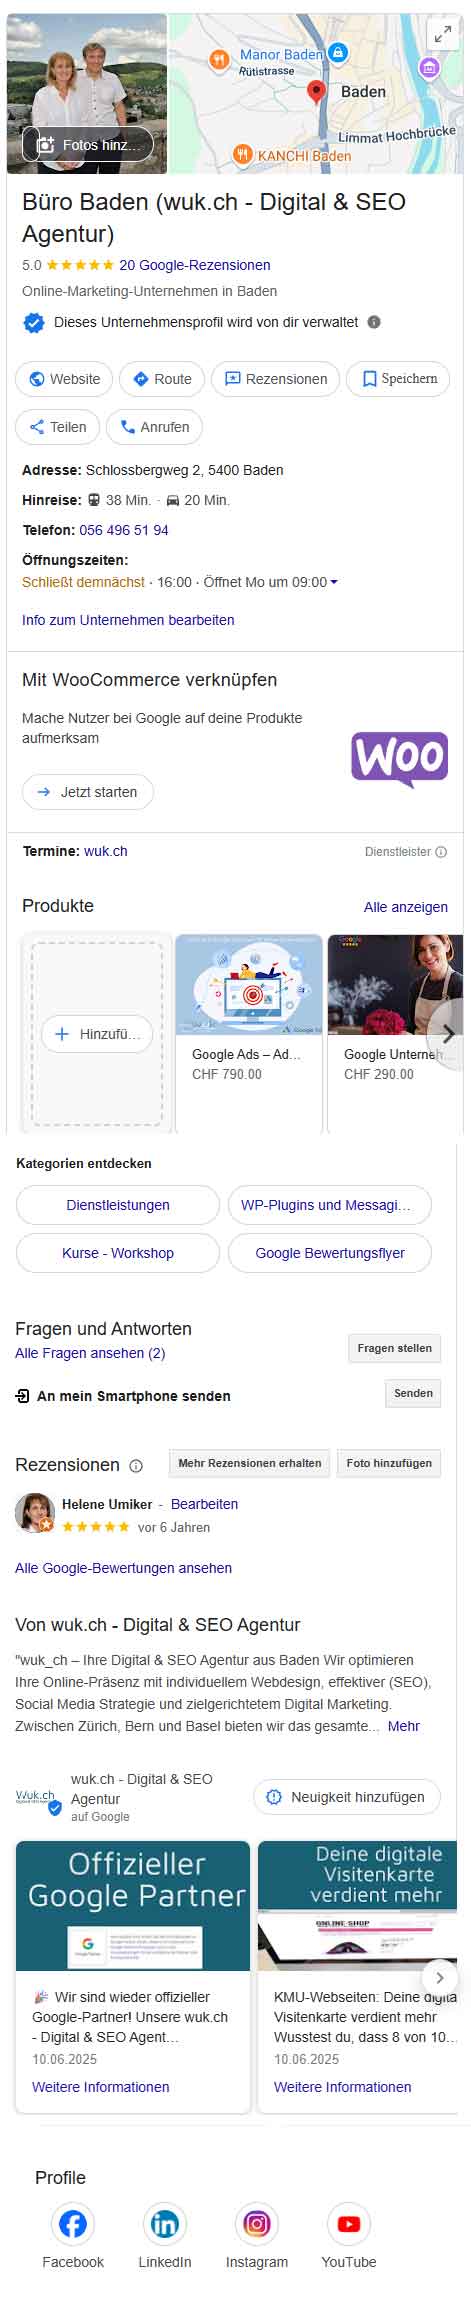The height and width of the screenshot is (2303, 471).
Task: Expand the opening hours dropdown arrow
Action: (334, 582)
